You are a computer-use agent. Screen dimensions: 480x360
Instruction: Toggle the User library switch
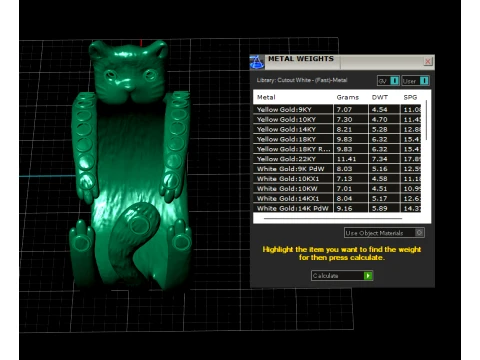(415, 81)
